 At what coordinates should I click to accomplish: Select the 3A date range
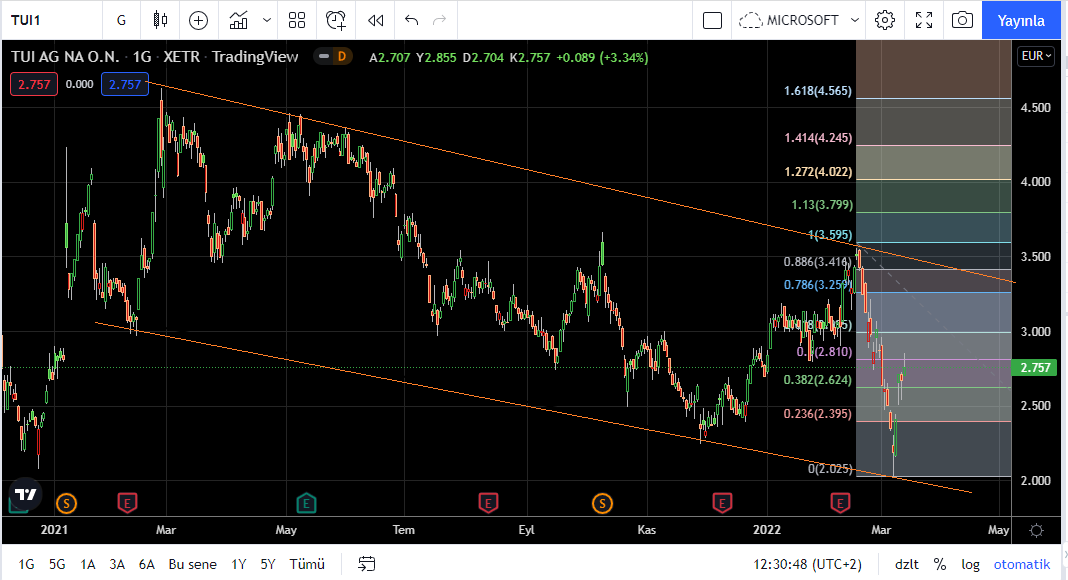[117, 564]
